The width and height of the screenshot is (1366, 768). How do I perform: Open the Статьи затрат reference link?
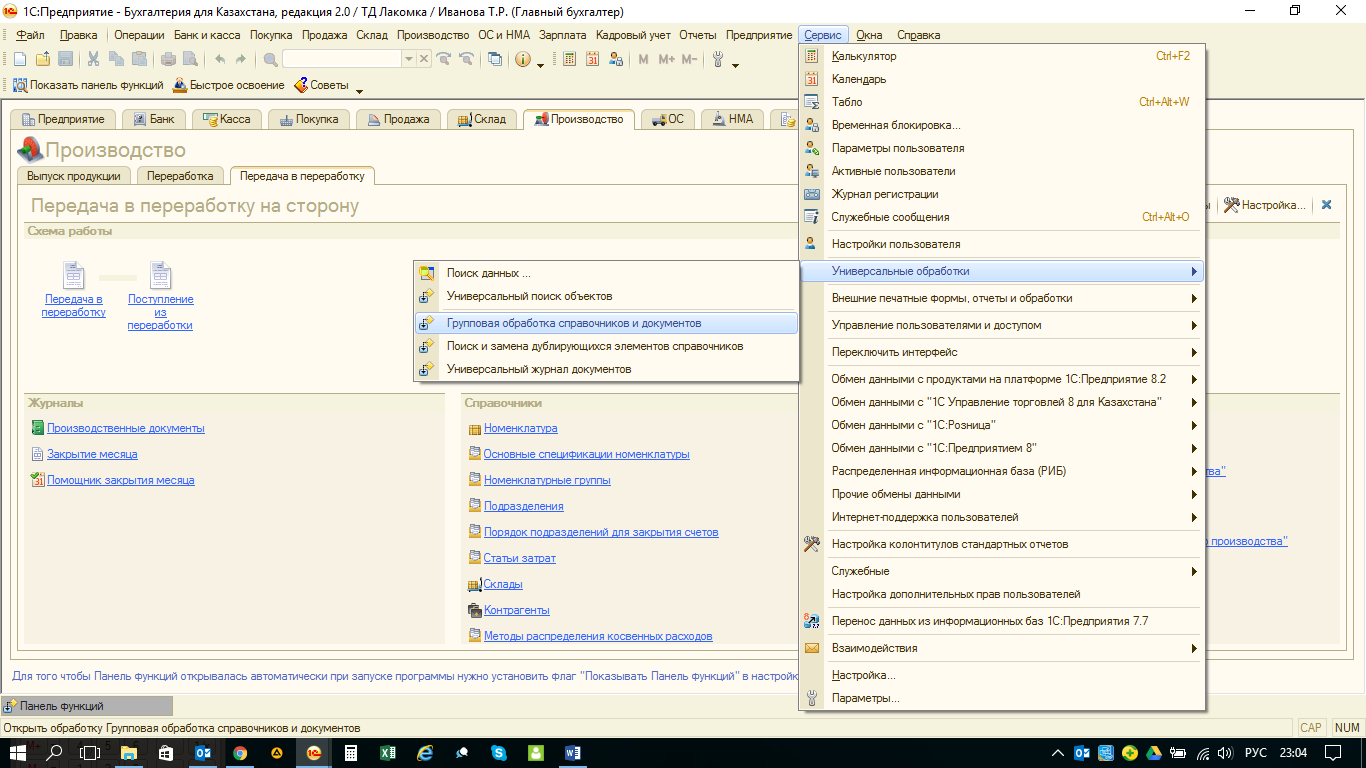[520, 558]
